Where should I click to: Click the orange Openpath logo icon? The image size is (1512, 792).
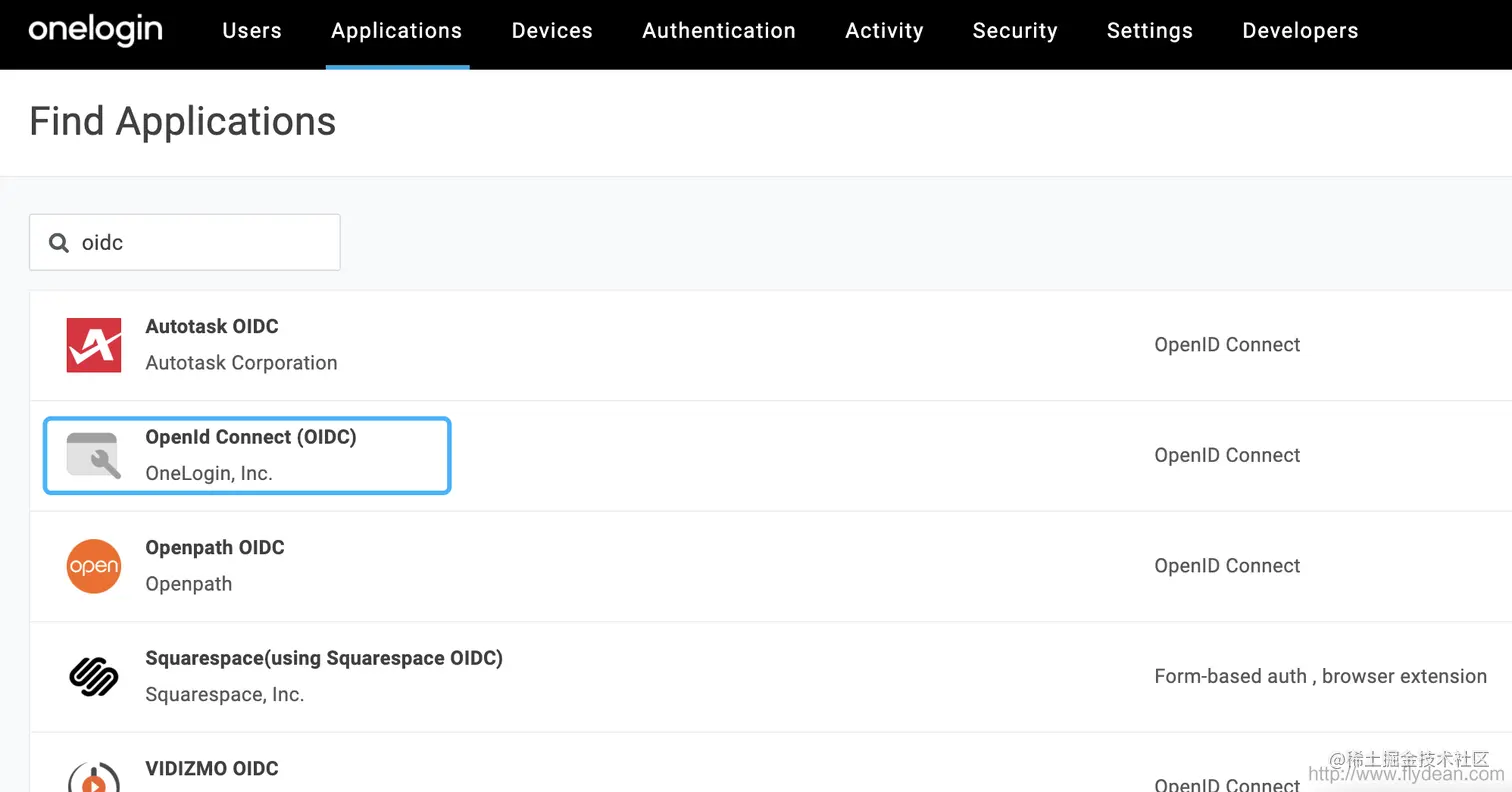coord(94,566)
